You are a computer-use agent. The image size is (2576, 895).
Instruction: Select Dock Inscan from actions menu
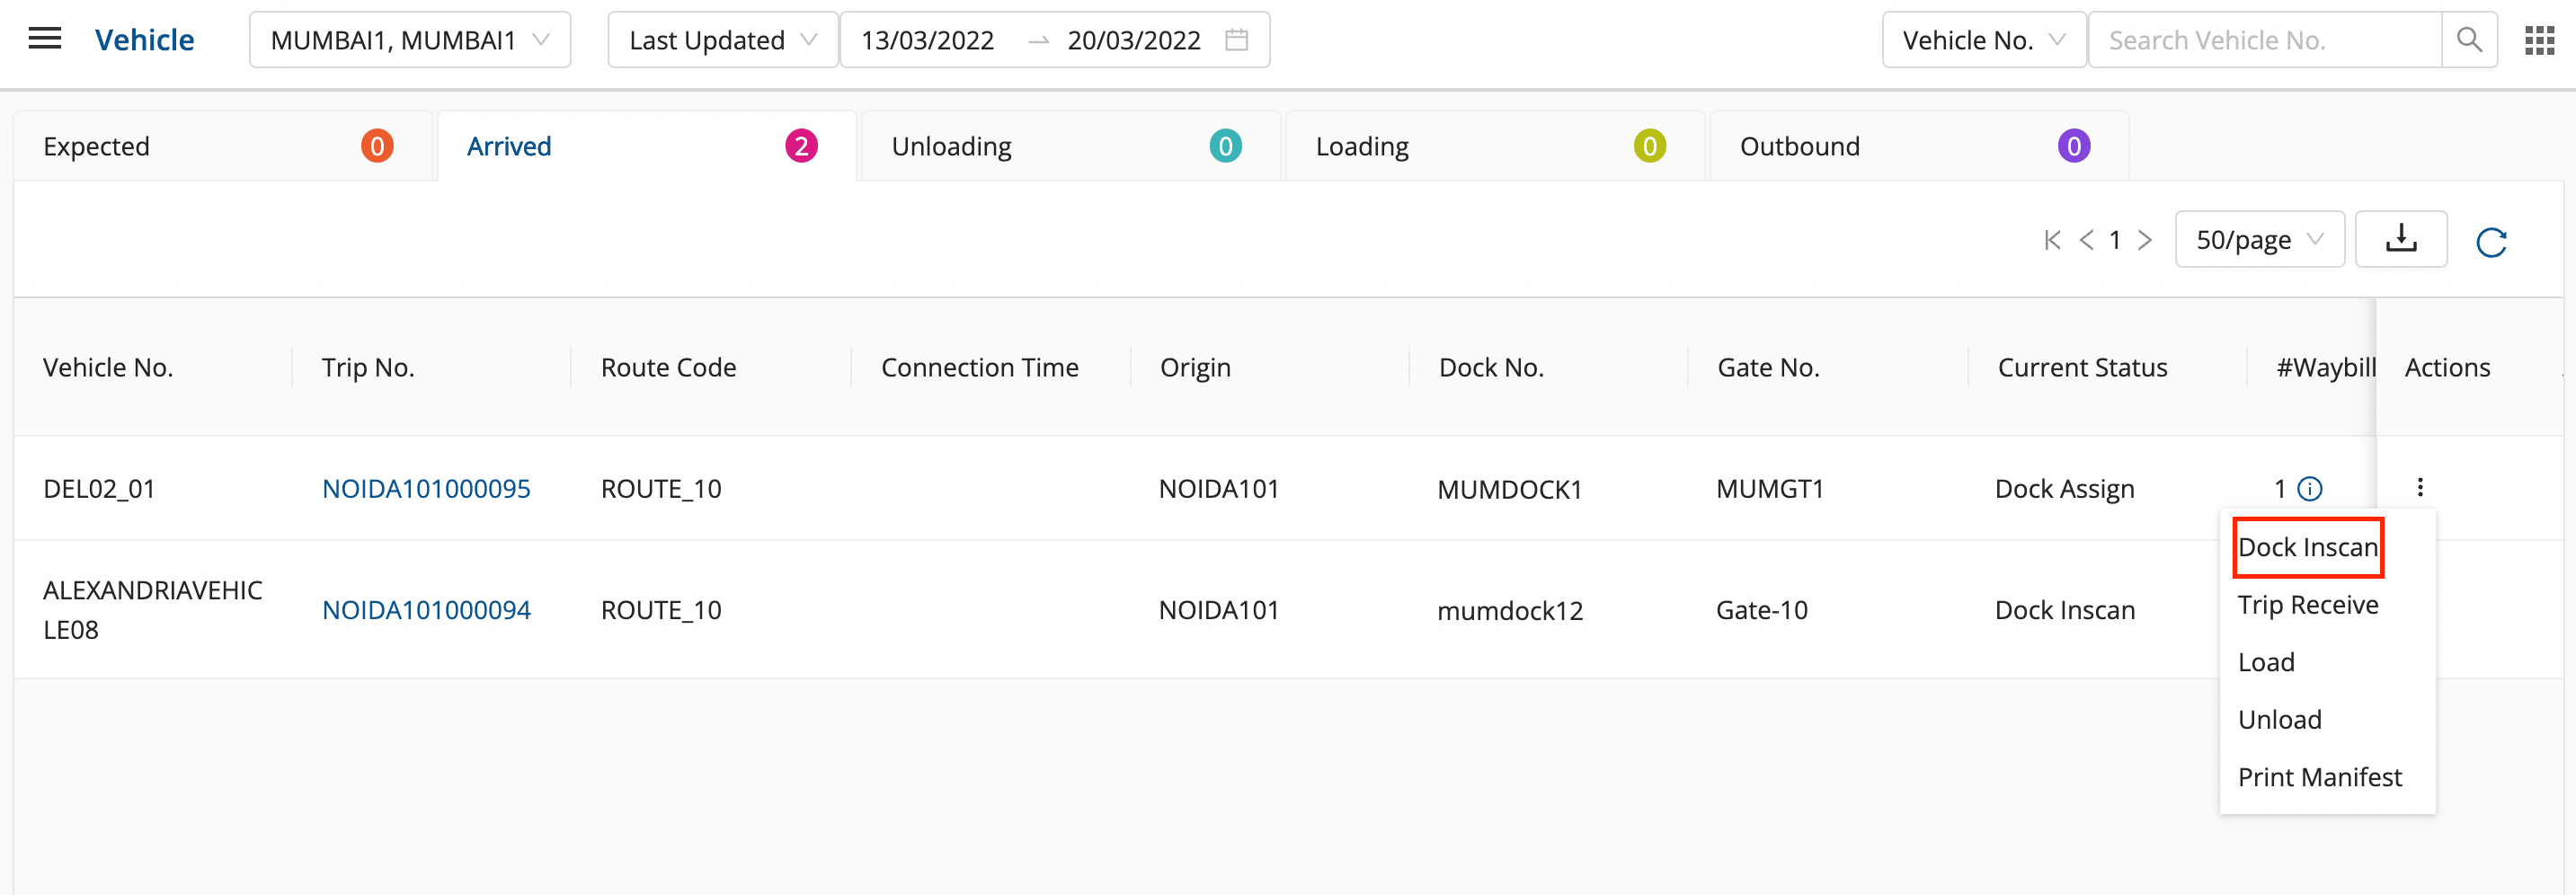(2307, 547)
